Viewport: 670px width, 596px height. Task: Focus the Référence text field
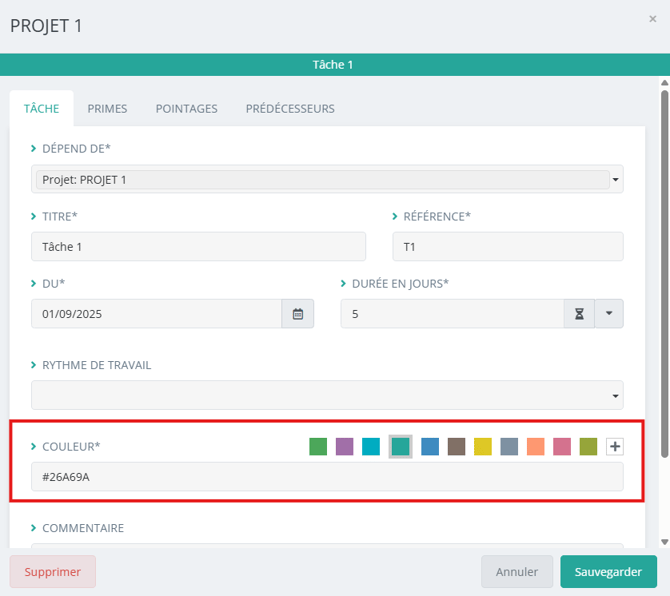tap(508, 247)
